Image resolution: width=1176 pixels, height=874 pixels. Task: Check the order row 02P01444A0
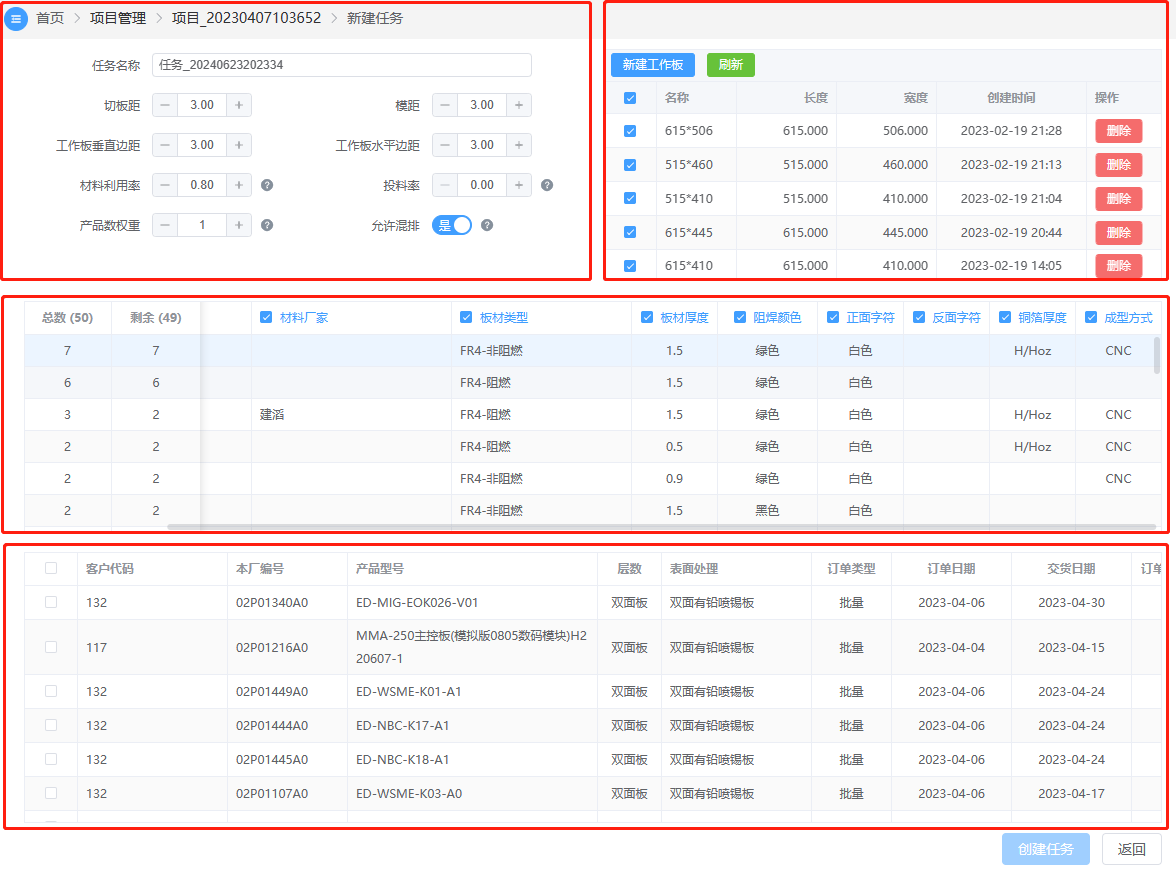(x=51, y=725)
